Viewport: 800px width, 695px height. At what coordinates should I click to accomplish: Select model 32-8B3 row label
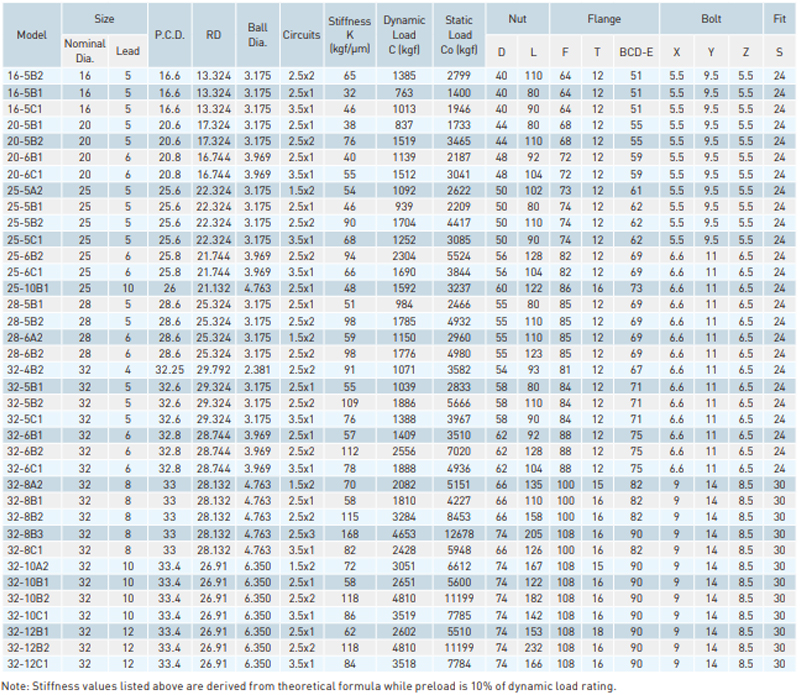31,535
